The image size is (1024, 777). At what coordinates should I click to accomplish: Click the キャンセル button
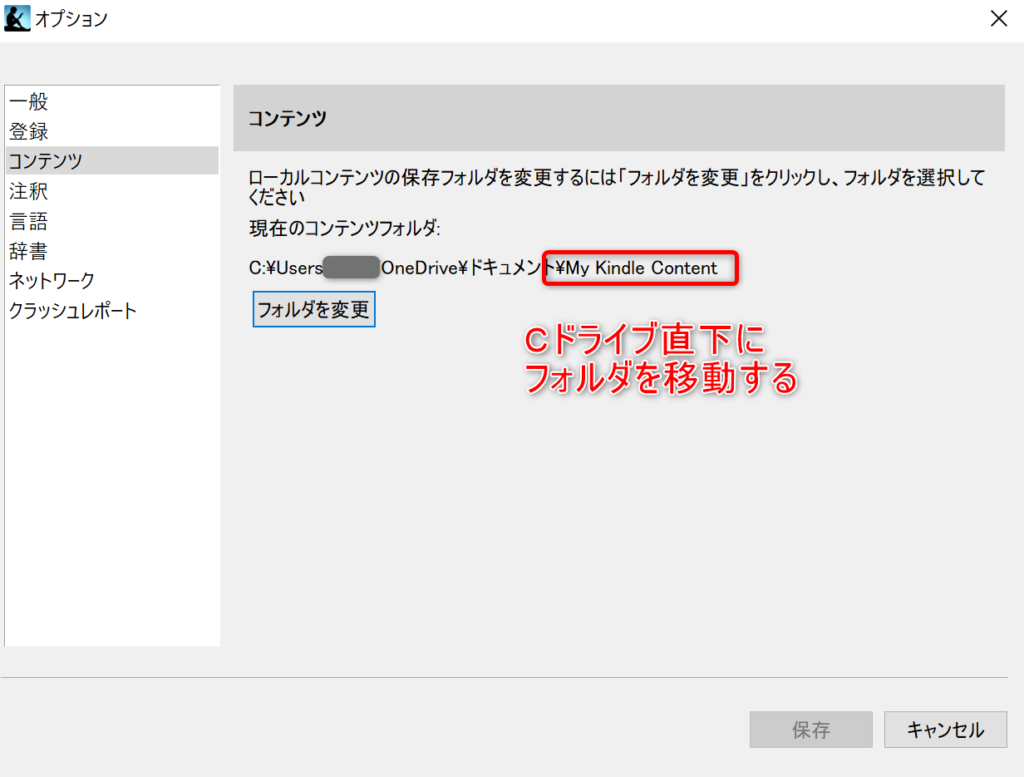coord(945,729)
